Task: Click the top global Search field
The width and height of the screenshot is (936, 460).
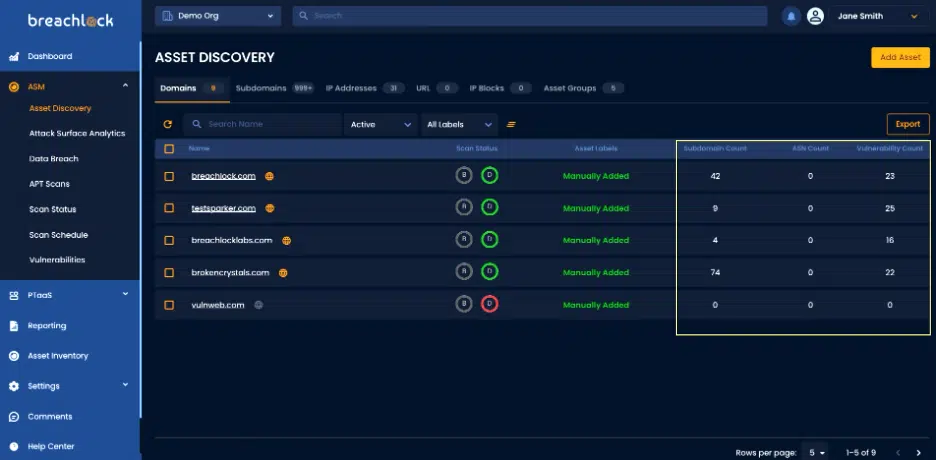Action: pos(529,16)
